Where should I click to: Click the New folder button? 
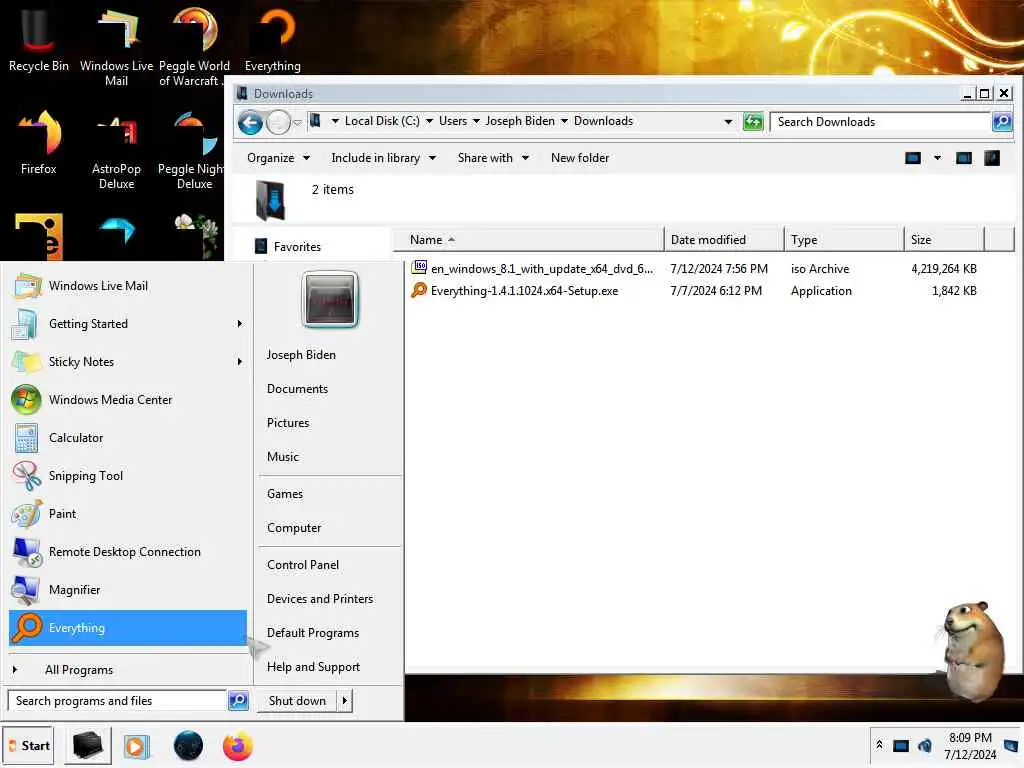point(580,158)
